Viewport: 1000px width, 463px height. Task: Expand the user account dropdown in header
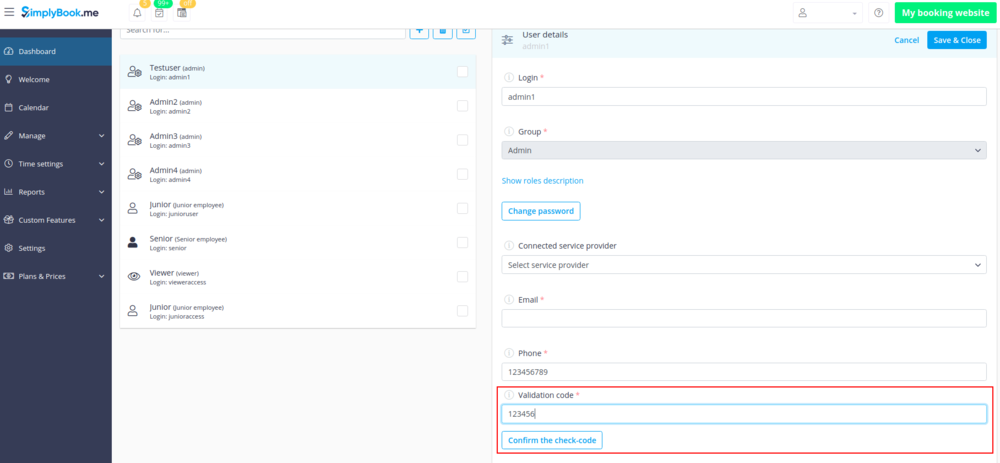827,13
